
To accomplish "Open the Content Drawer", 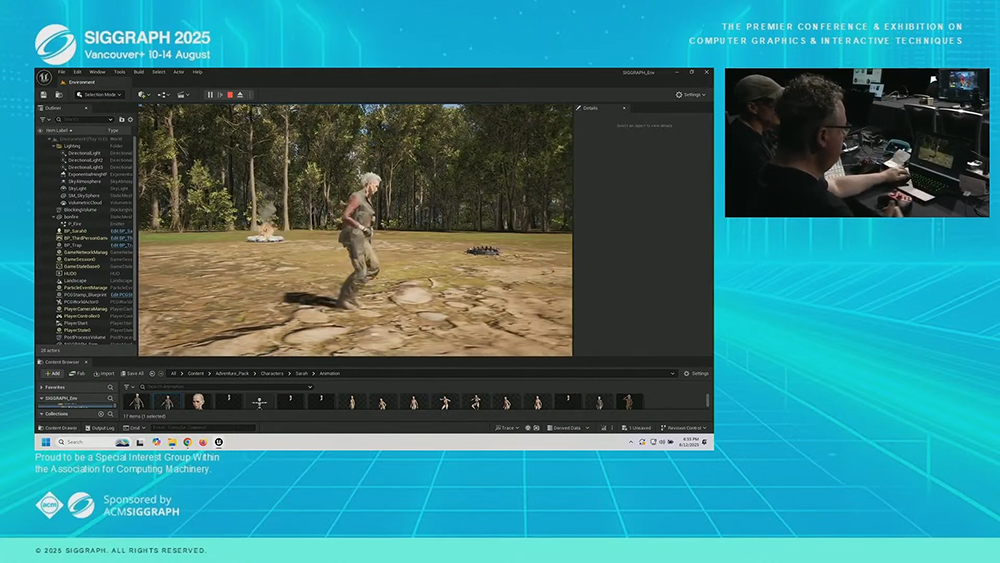I will [x=57, y=428].
